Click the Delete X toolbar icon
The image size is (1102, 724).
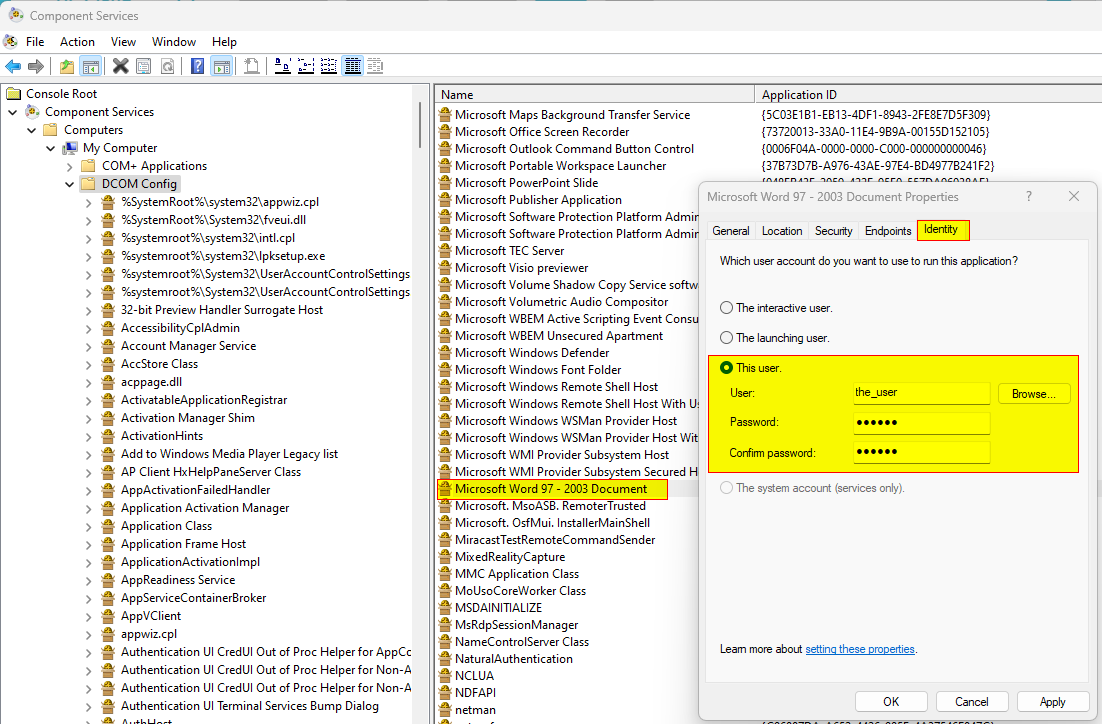tap(120, 66)
